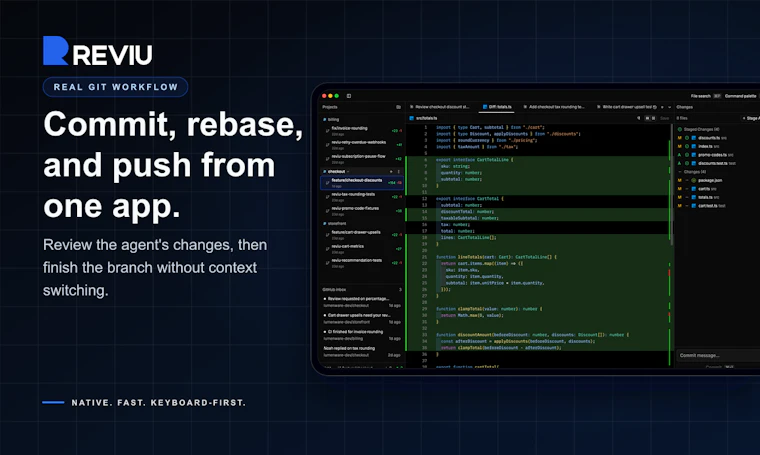Toggle the staged circle for promo-codes.ts
760x455 pixels.
687,155
